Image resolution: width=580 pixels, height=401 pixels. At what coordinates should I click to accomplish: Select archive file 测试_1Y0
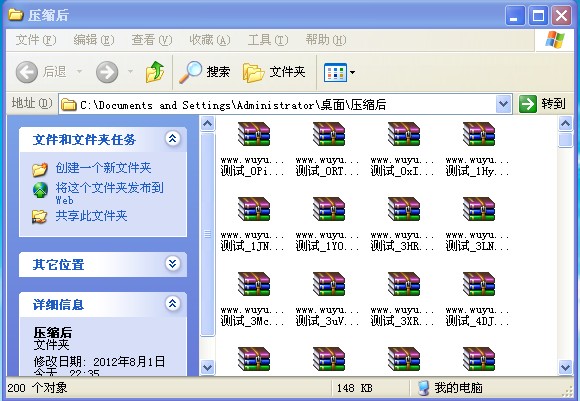click(x=328, y=224)
